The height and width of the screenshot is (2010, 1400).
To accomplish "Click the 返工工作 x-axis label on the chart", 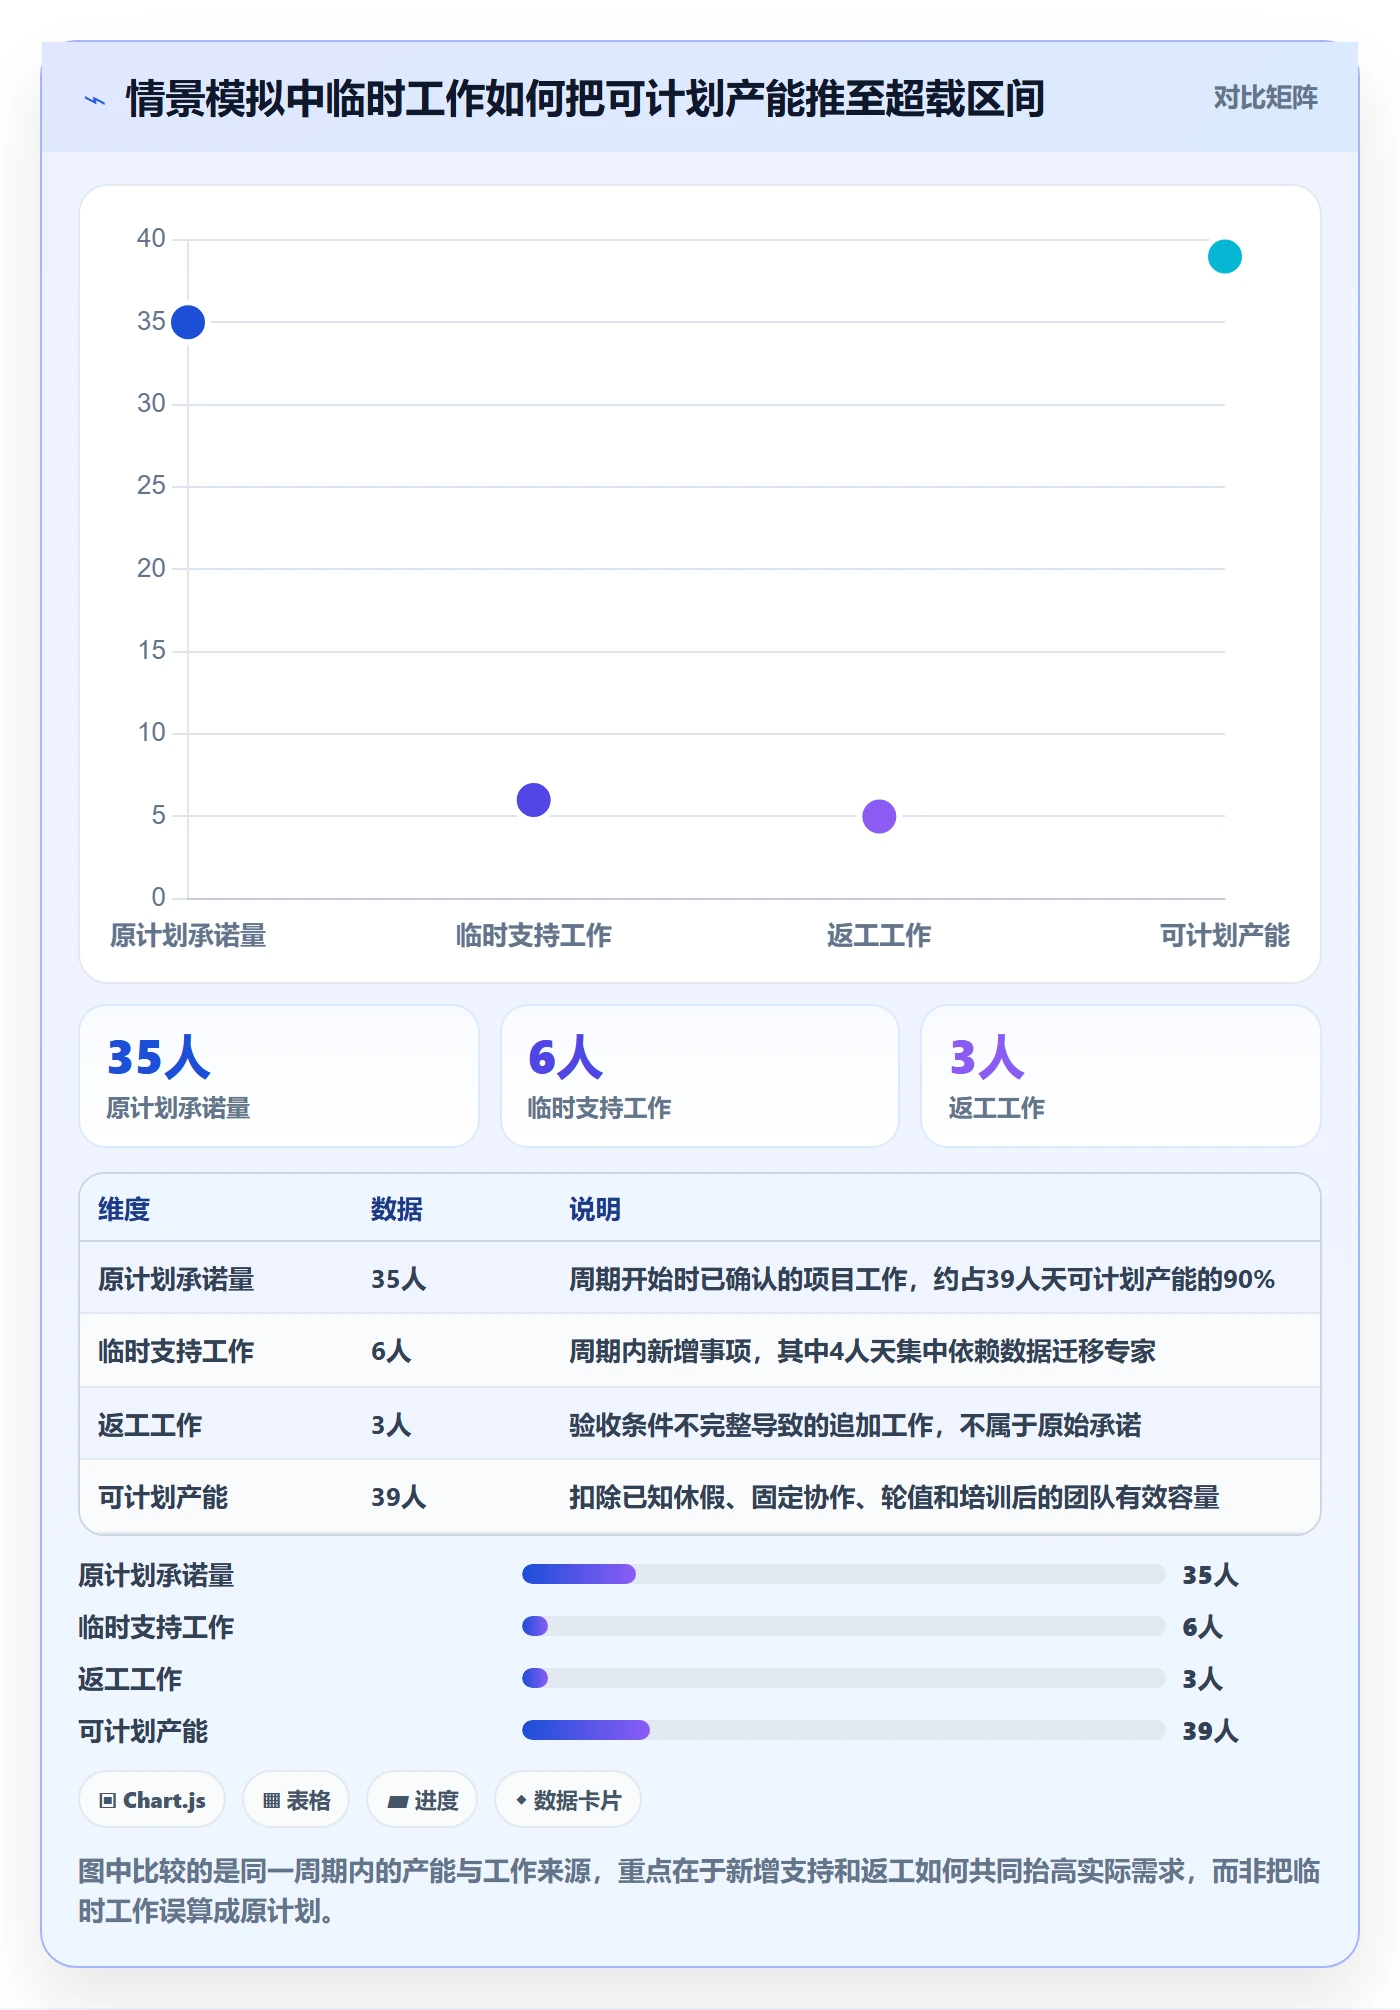I will (x=879, y=936).
